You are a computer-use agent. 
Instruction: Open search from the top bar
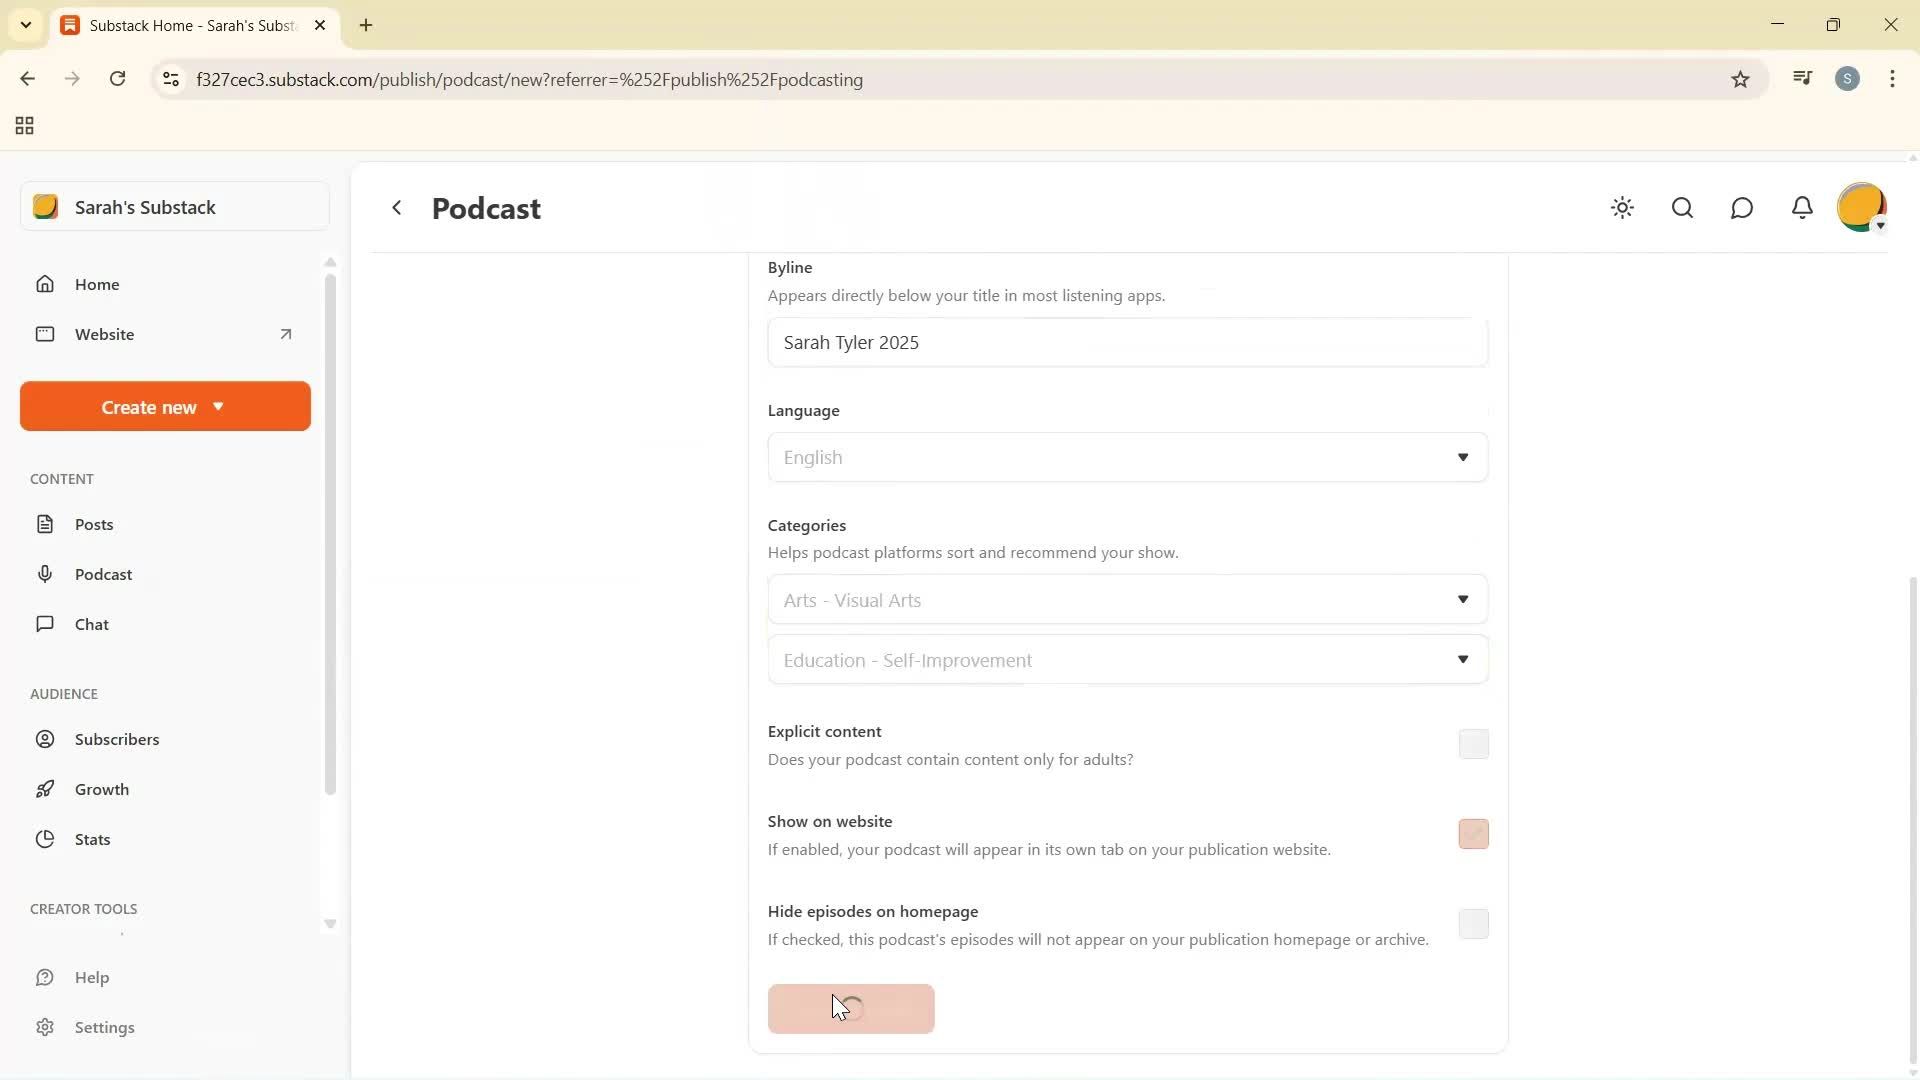[1682, 208]
